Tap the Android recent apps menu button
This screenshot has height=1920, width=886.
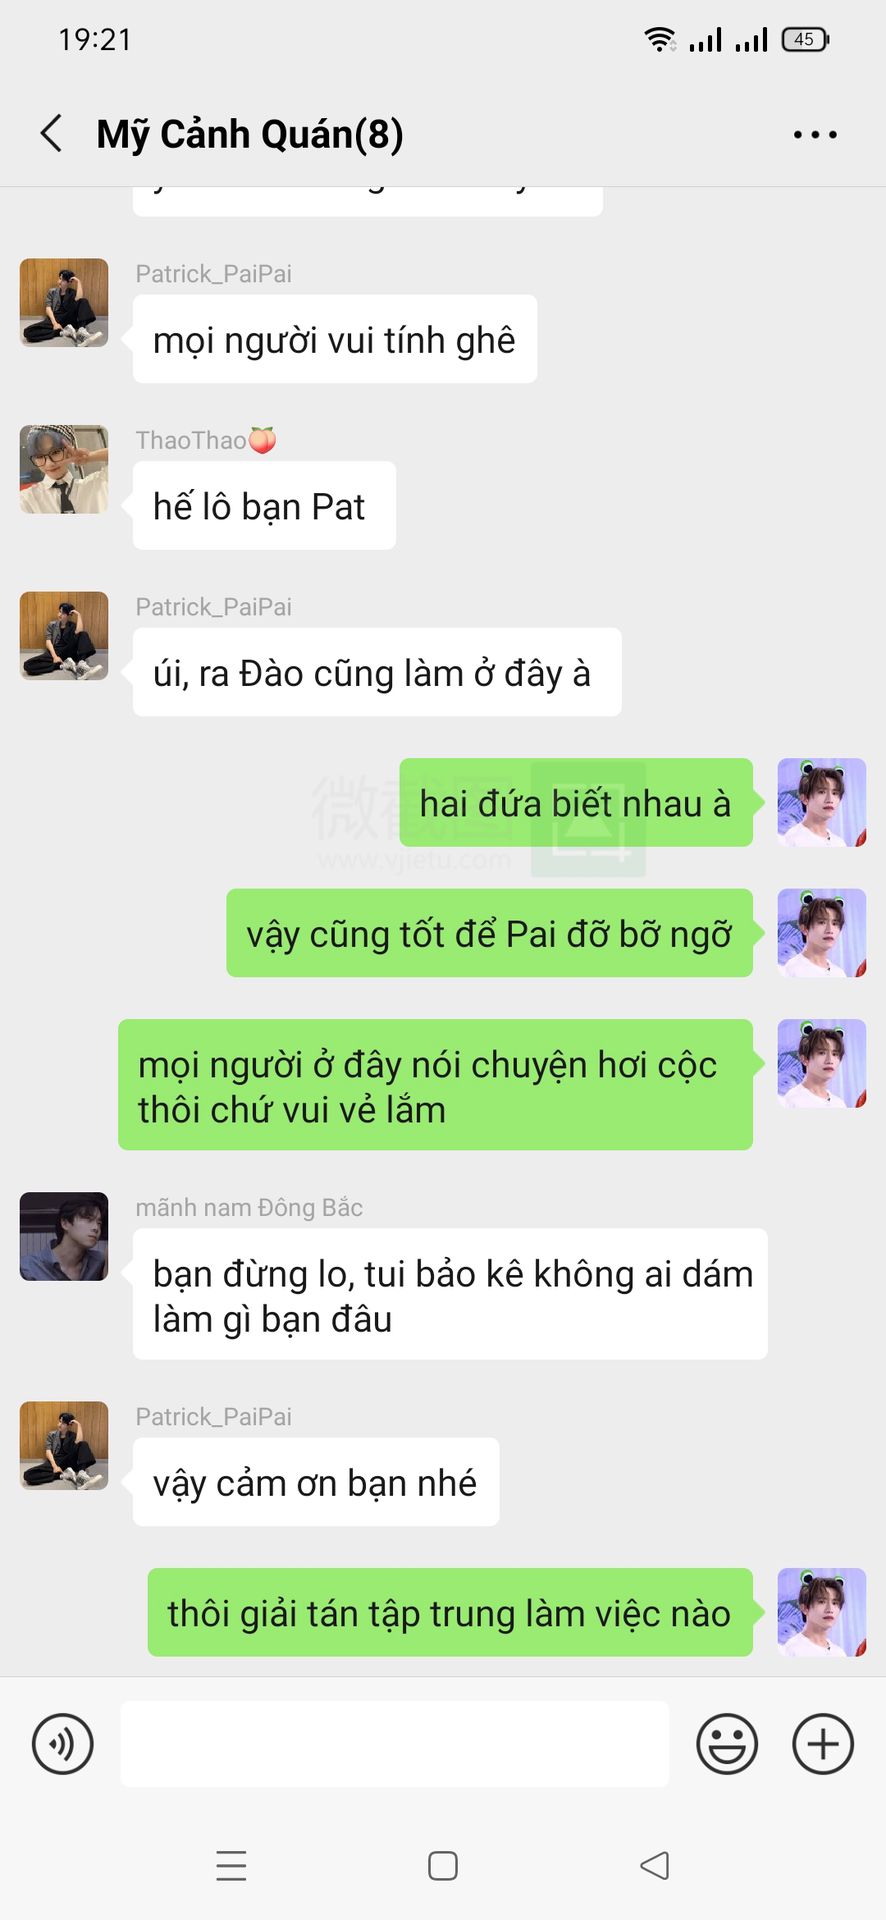pyautogui.click(x=231, y=1866)
